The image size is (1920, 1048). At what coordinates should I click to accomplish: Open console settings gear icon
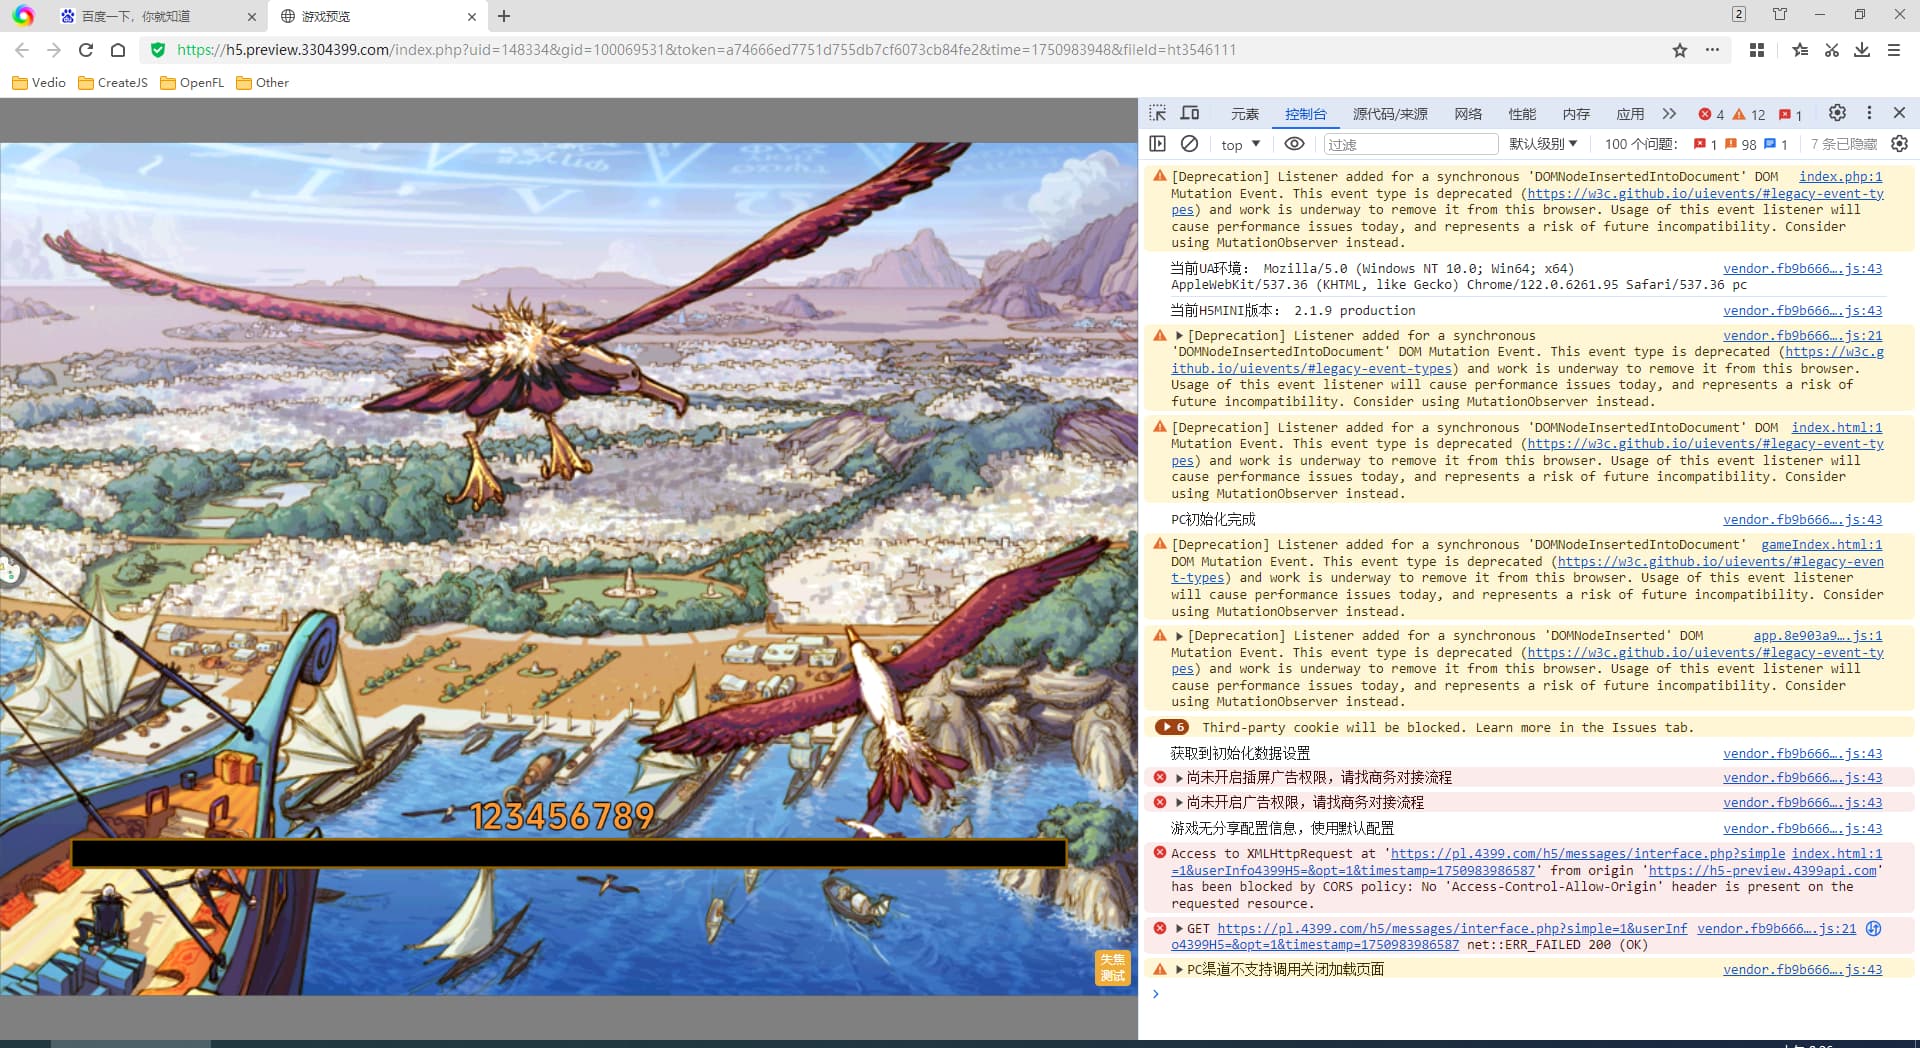tap(1899, 144)
